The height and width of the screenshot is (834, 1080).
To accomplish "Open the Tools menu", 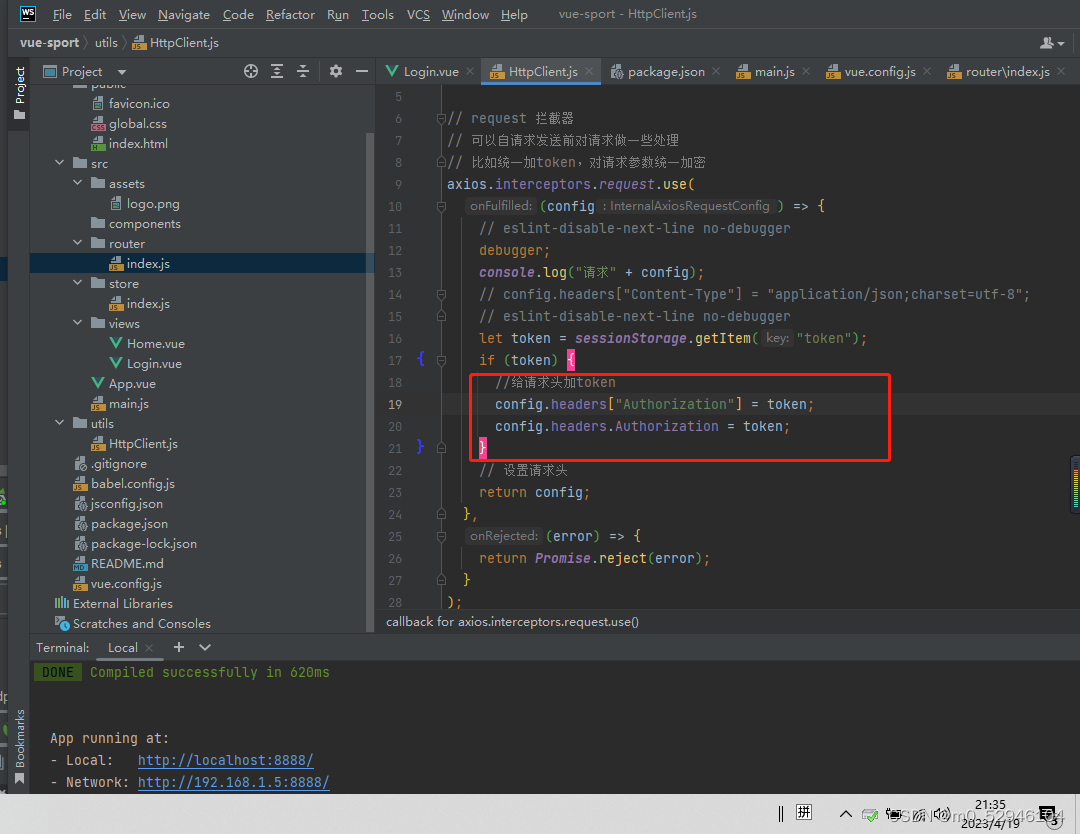I will (x=377, y=14).
